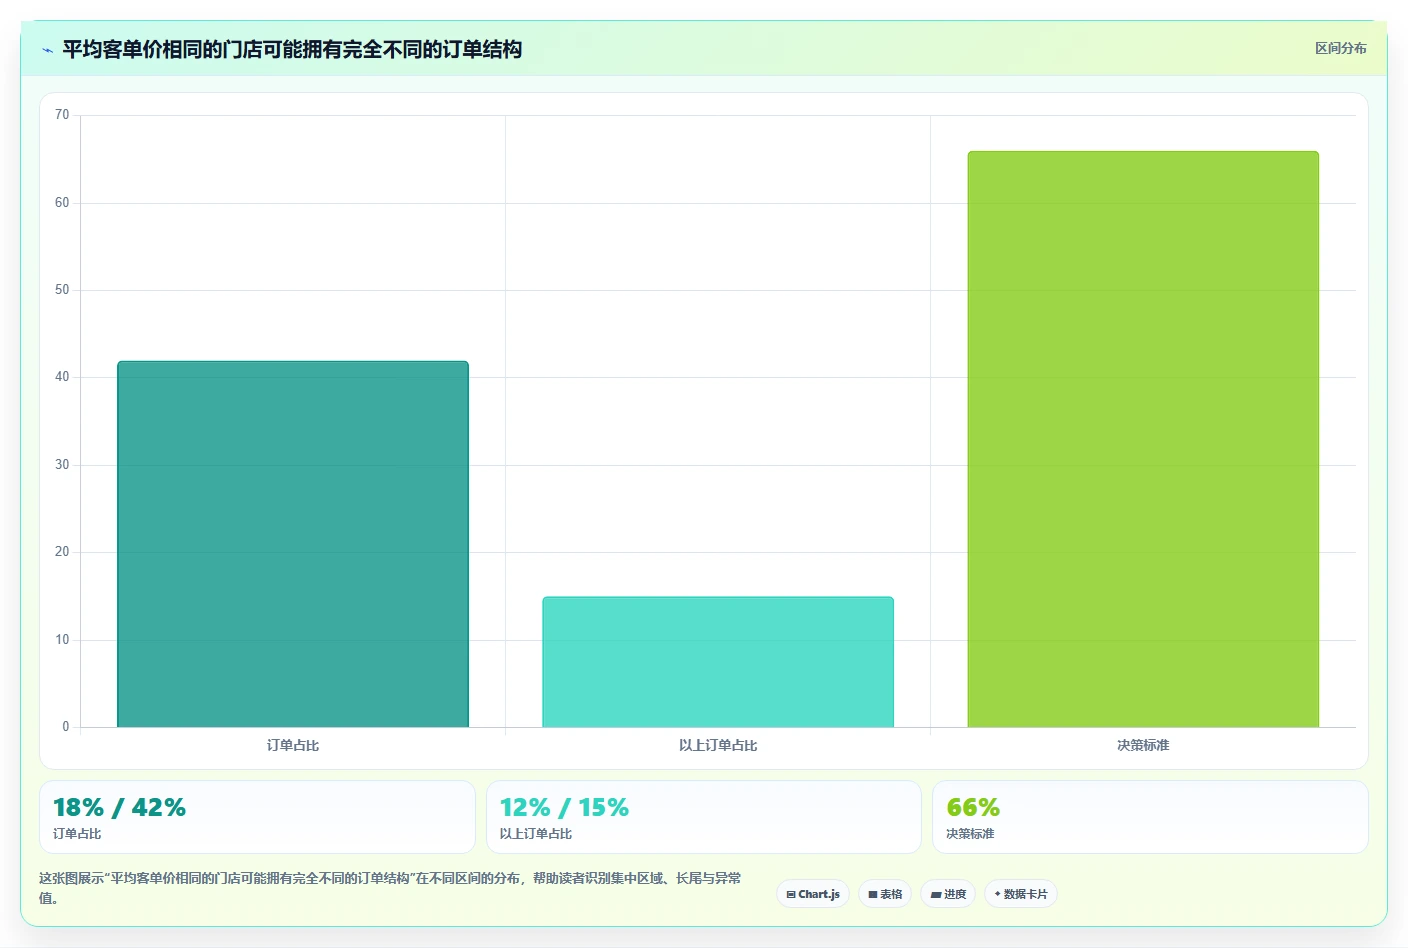
Task: Click the y-axis value 60
Action: pos(62,203)
